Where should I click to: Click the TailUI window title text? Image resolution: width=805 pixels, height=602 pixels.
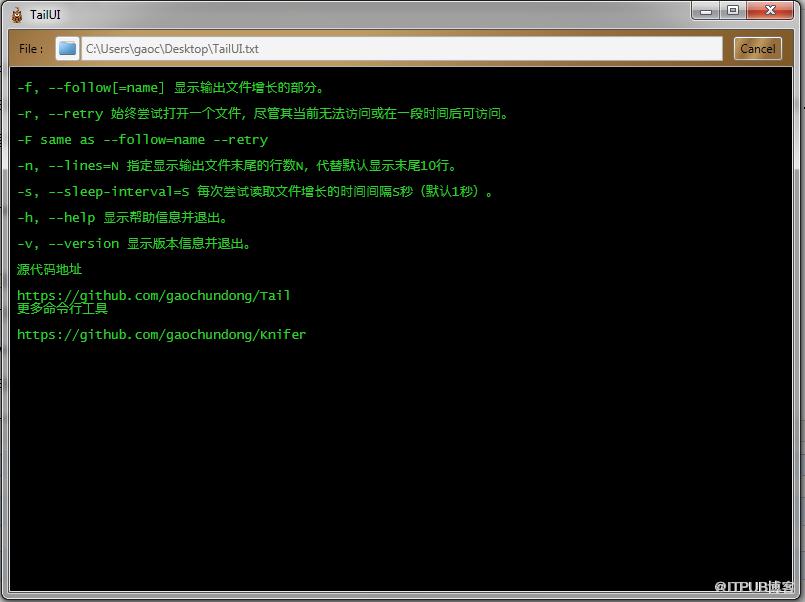click(45, 15)
